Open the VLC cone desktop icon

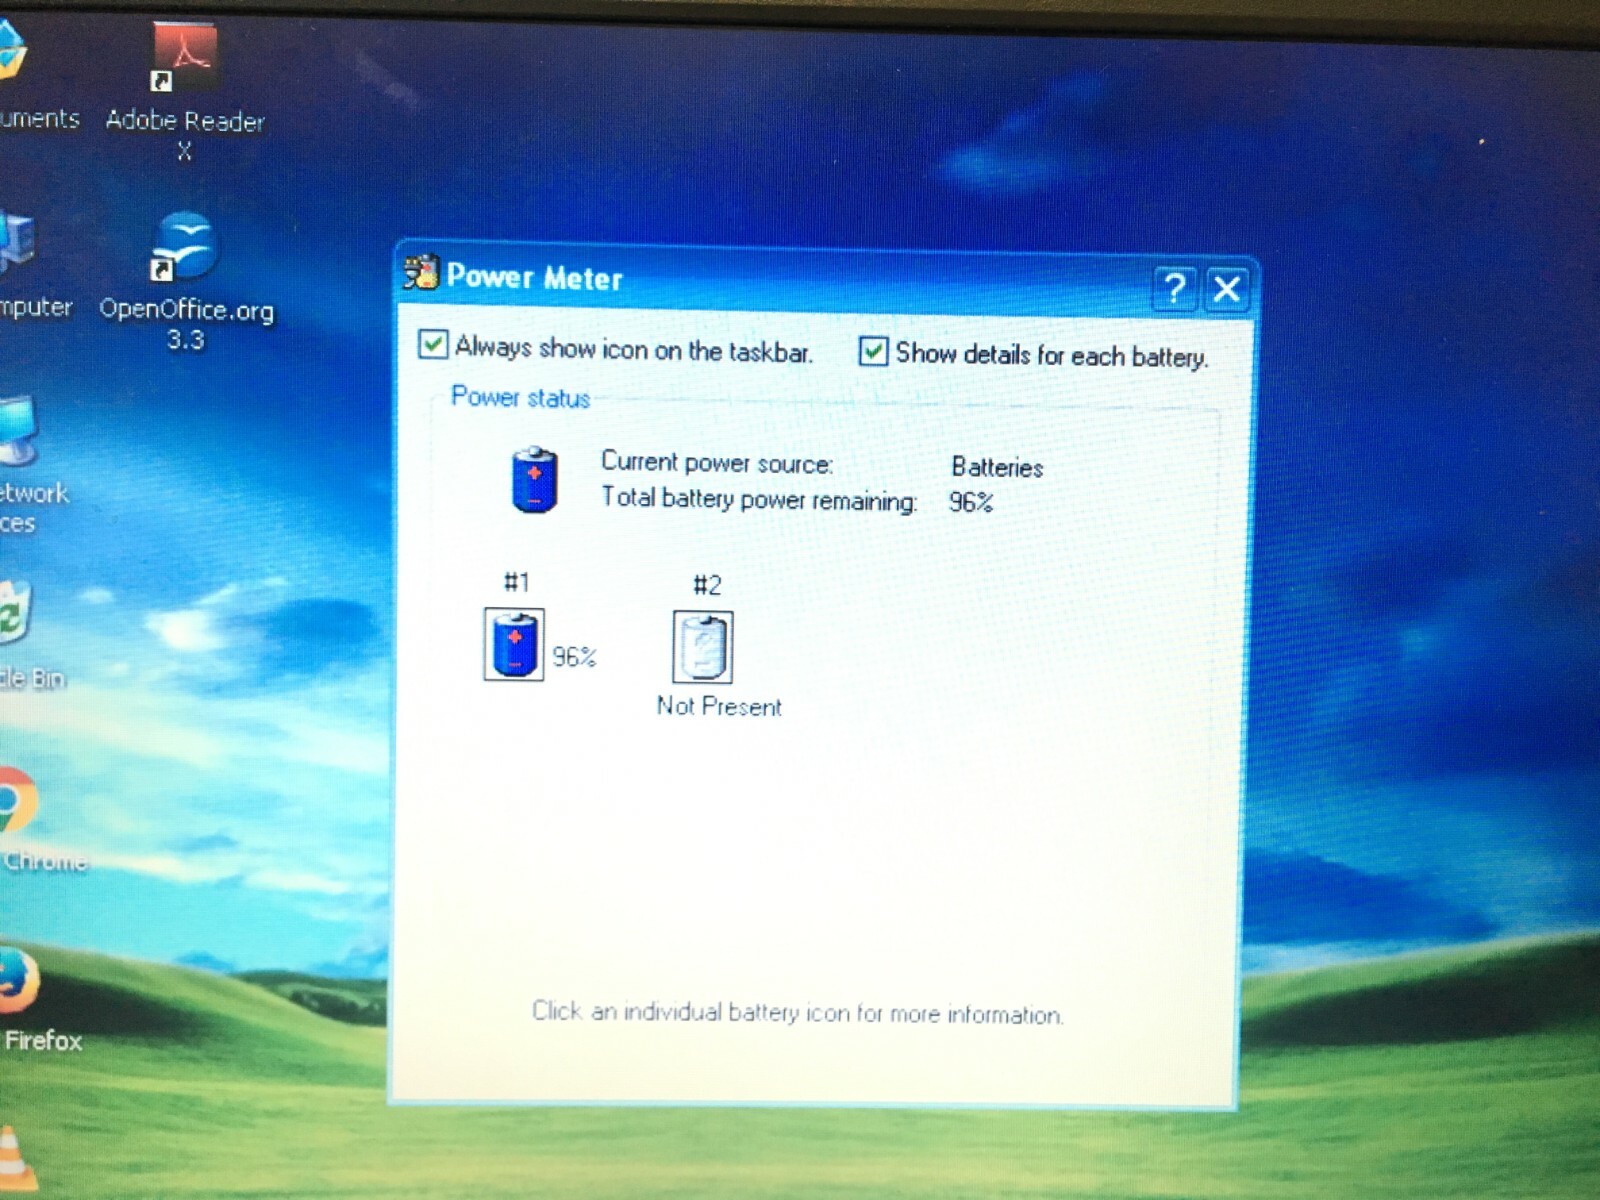click(16, 1160)
